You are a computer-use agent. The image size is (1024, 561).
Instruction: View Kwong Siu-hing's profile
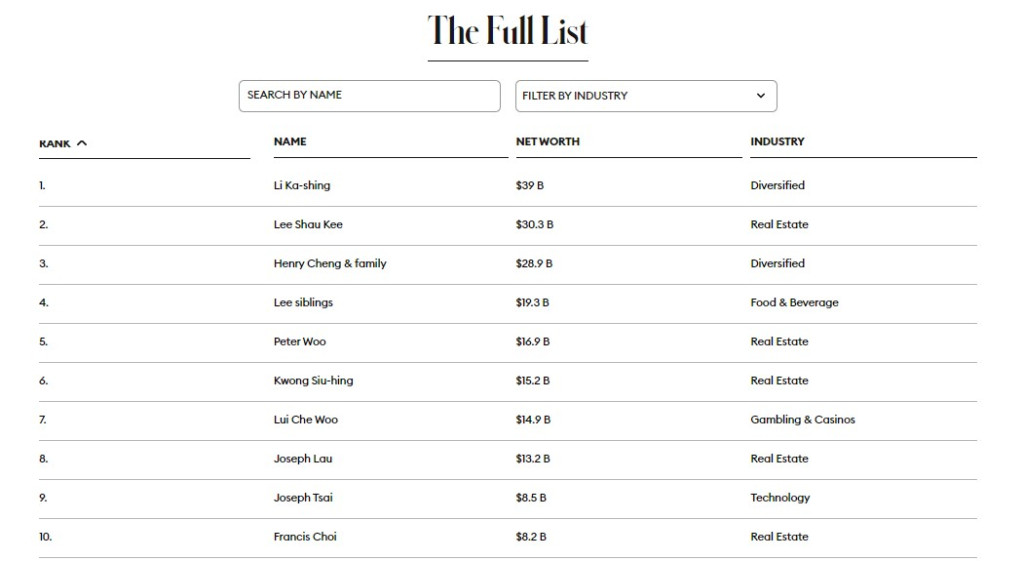(313, 381)
